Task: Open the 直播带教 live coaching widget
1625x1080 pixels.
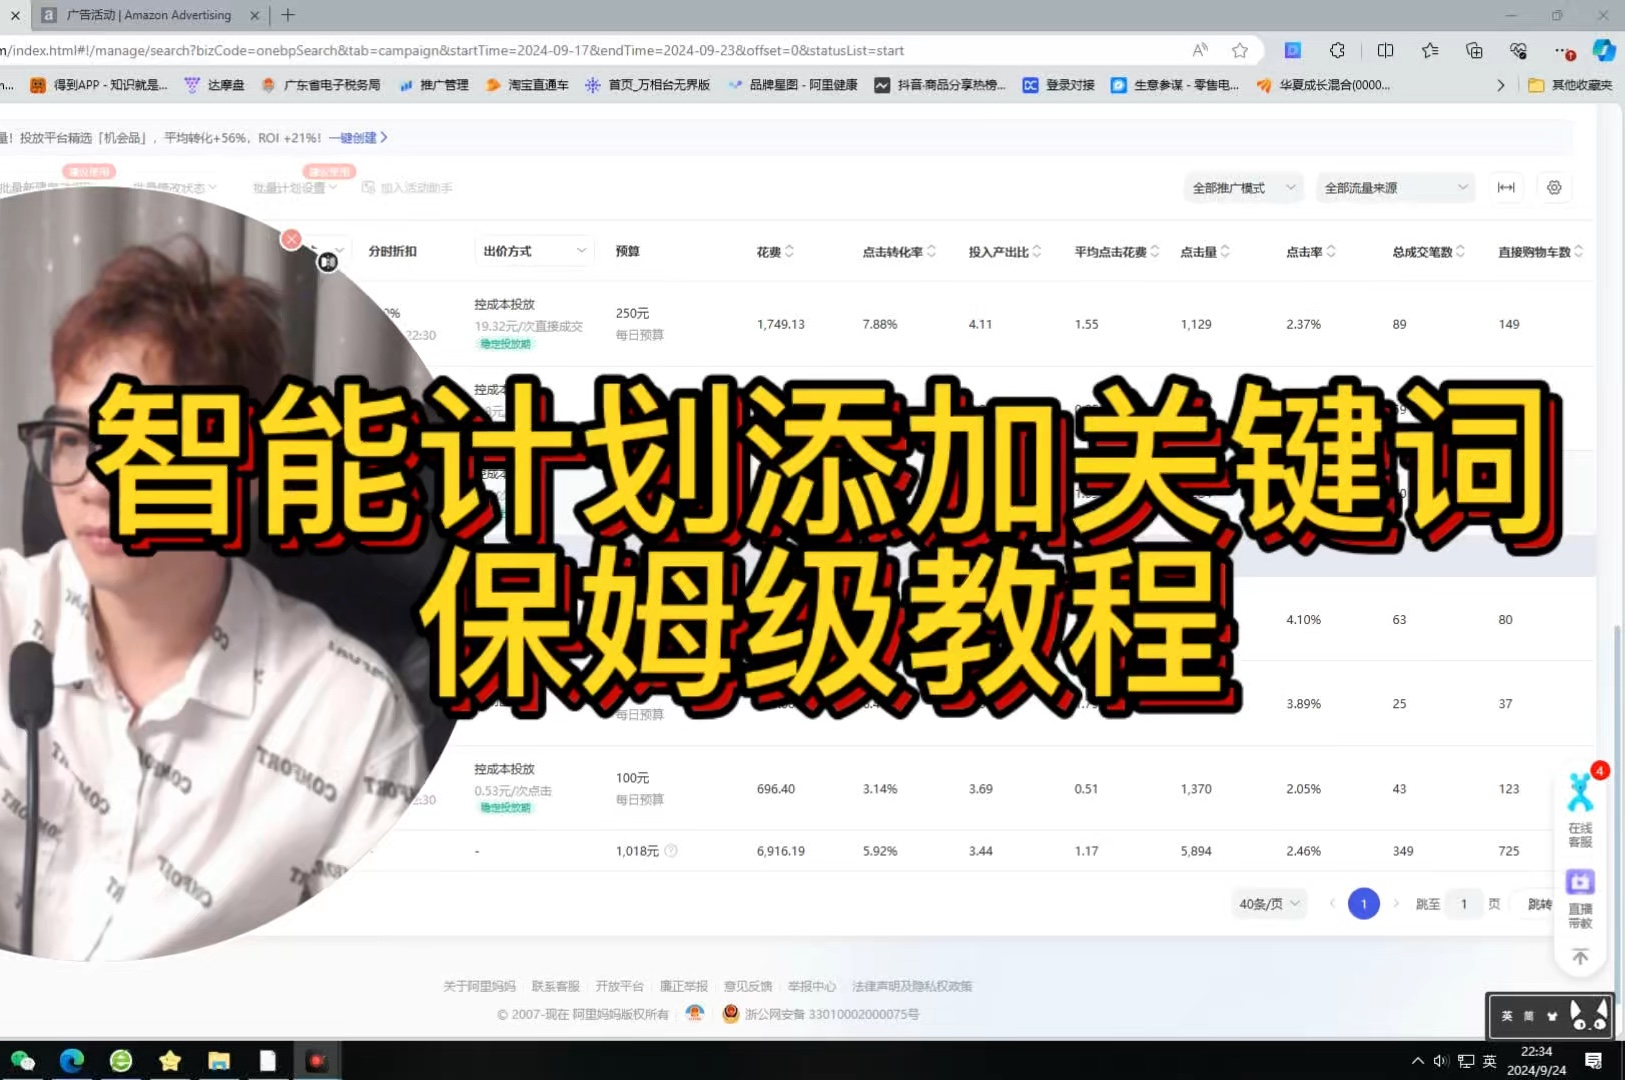Action: 1580,898
